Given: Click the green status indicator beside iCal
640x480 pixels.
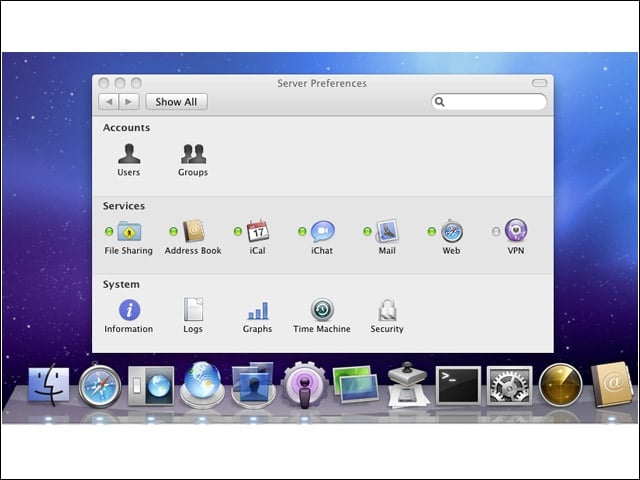Looking at the screenshot, I should point(238,231).
